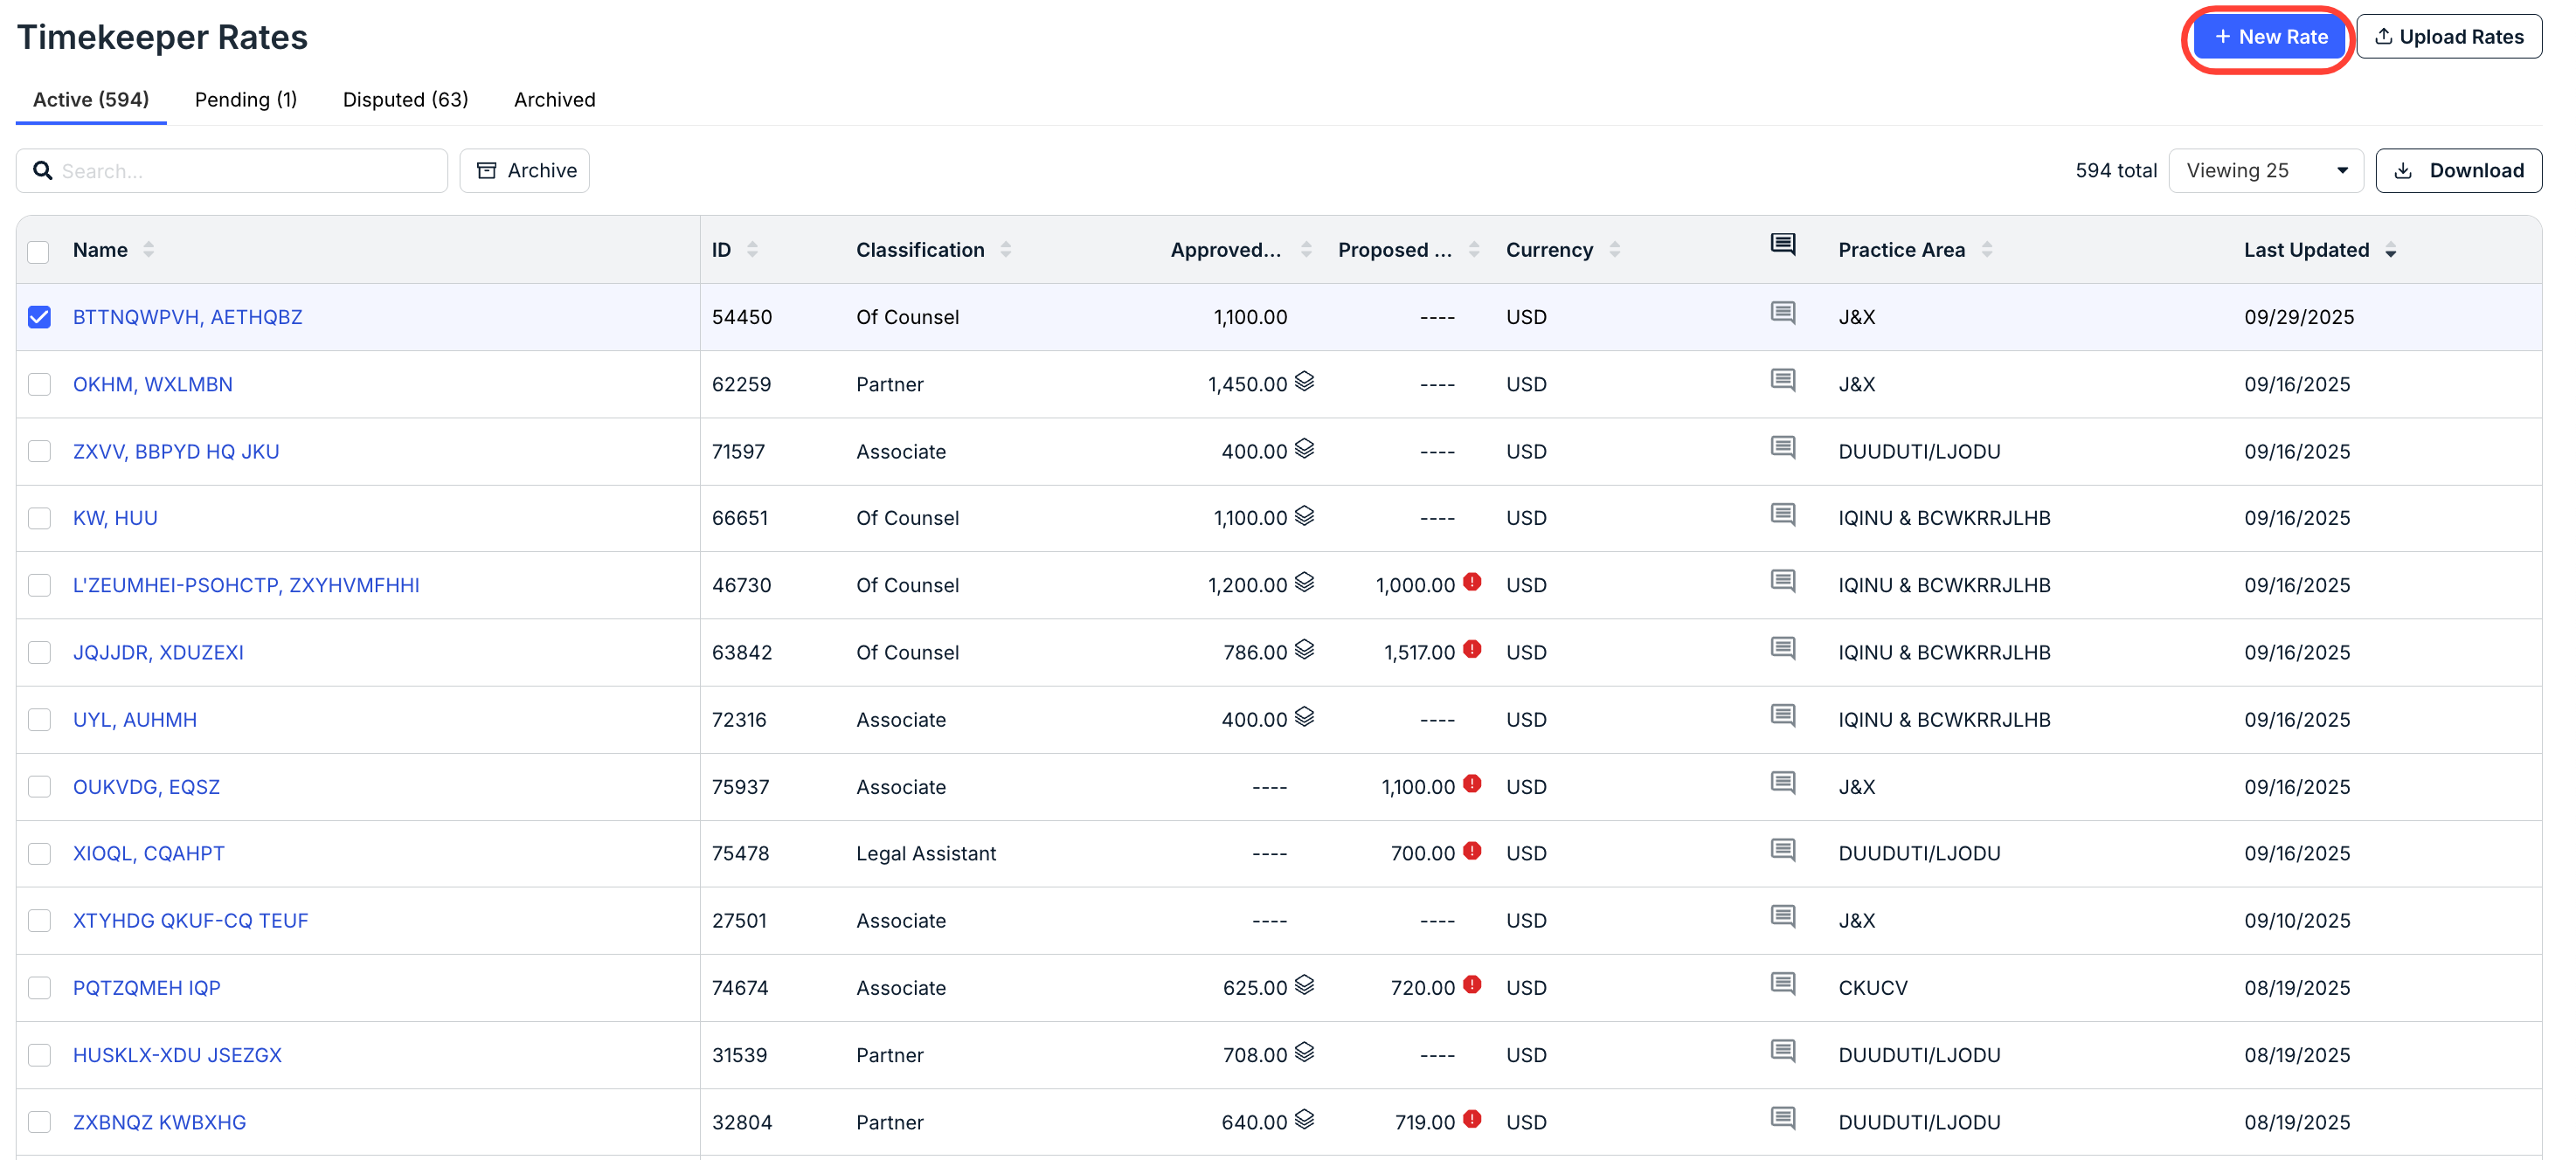Click the comment icon in BTTNQWPVH row
The height and width of the screenshot is (1160, 2576).
(1782, 313)
